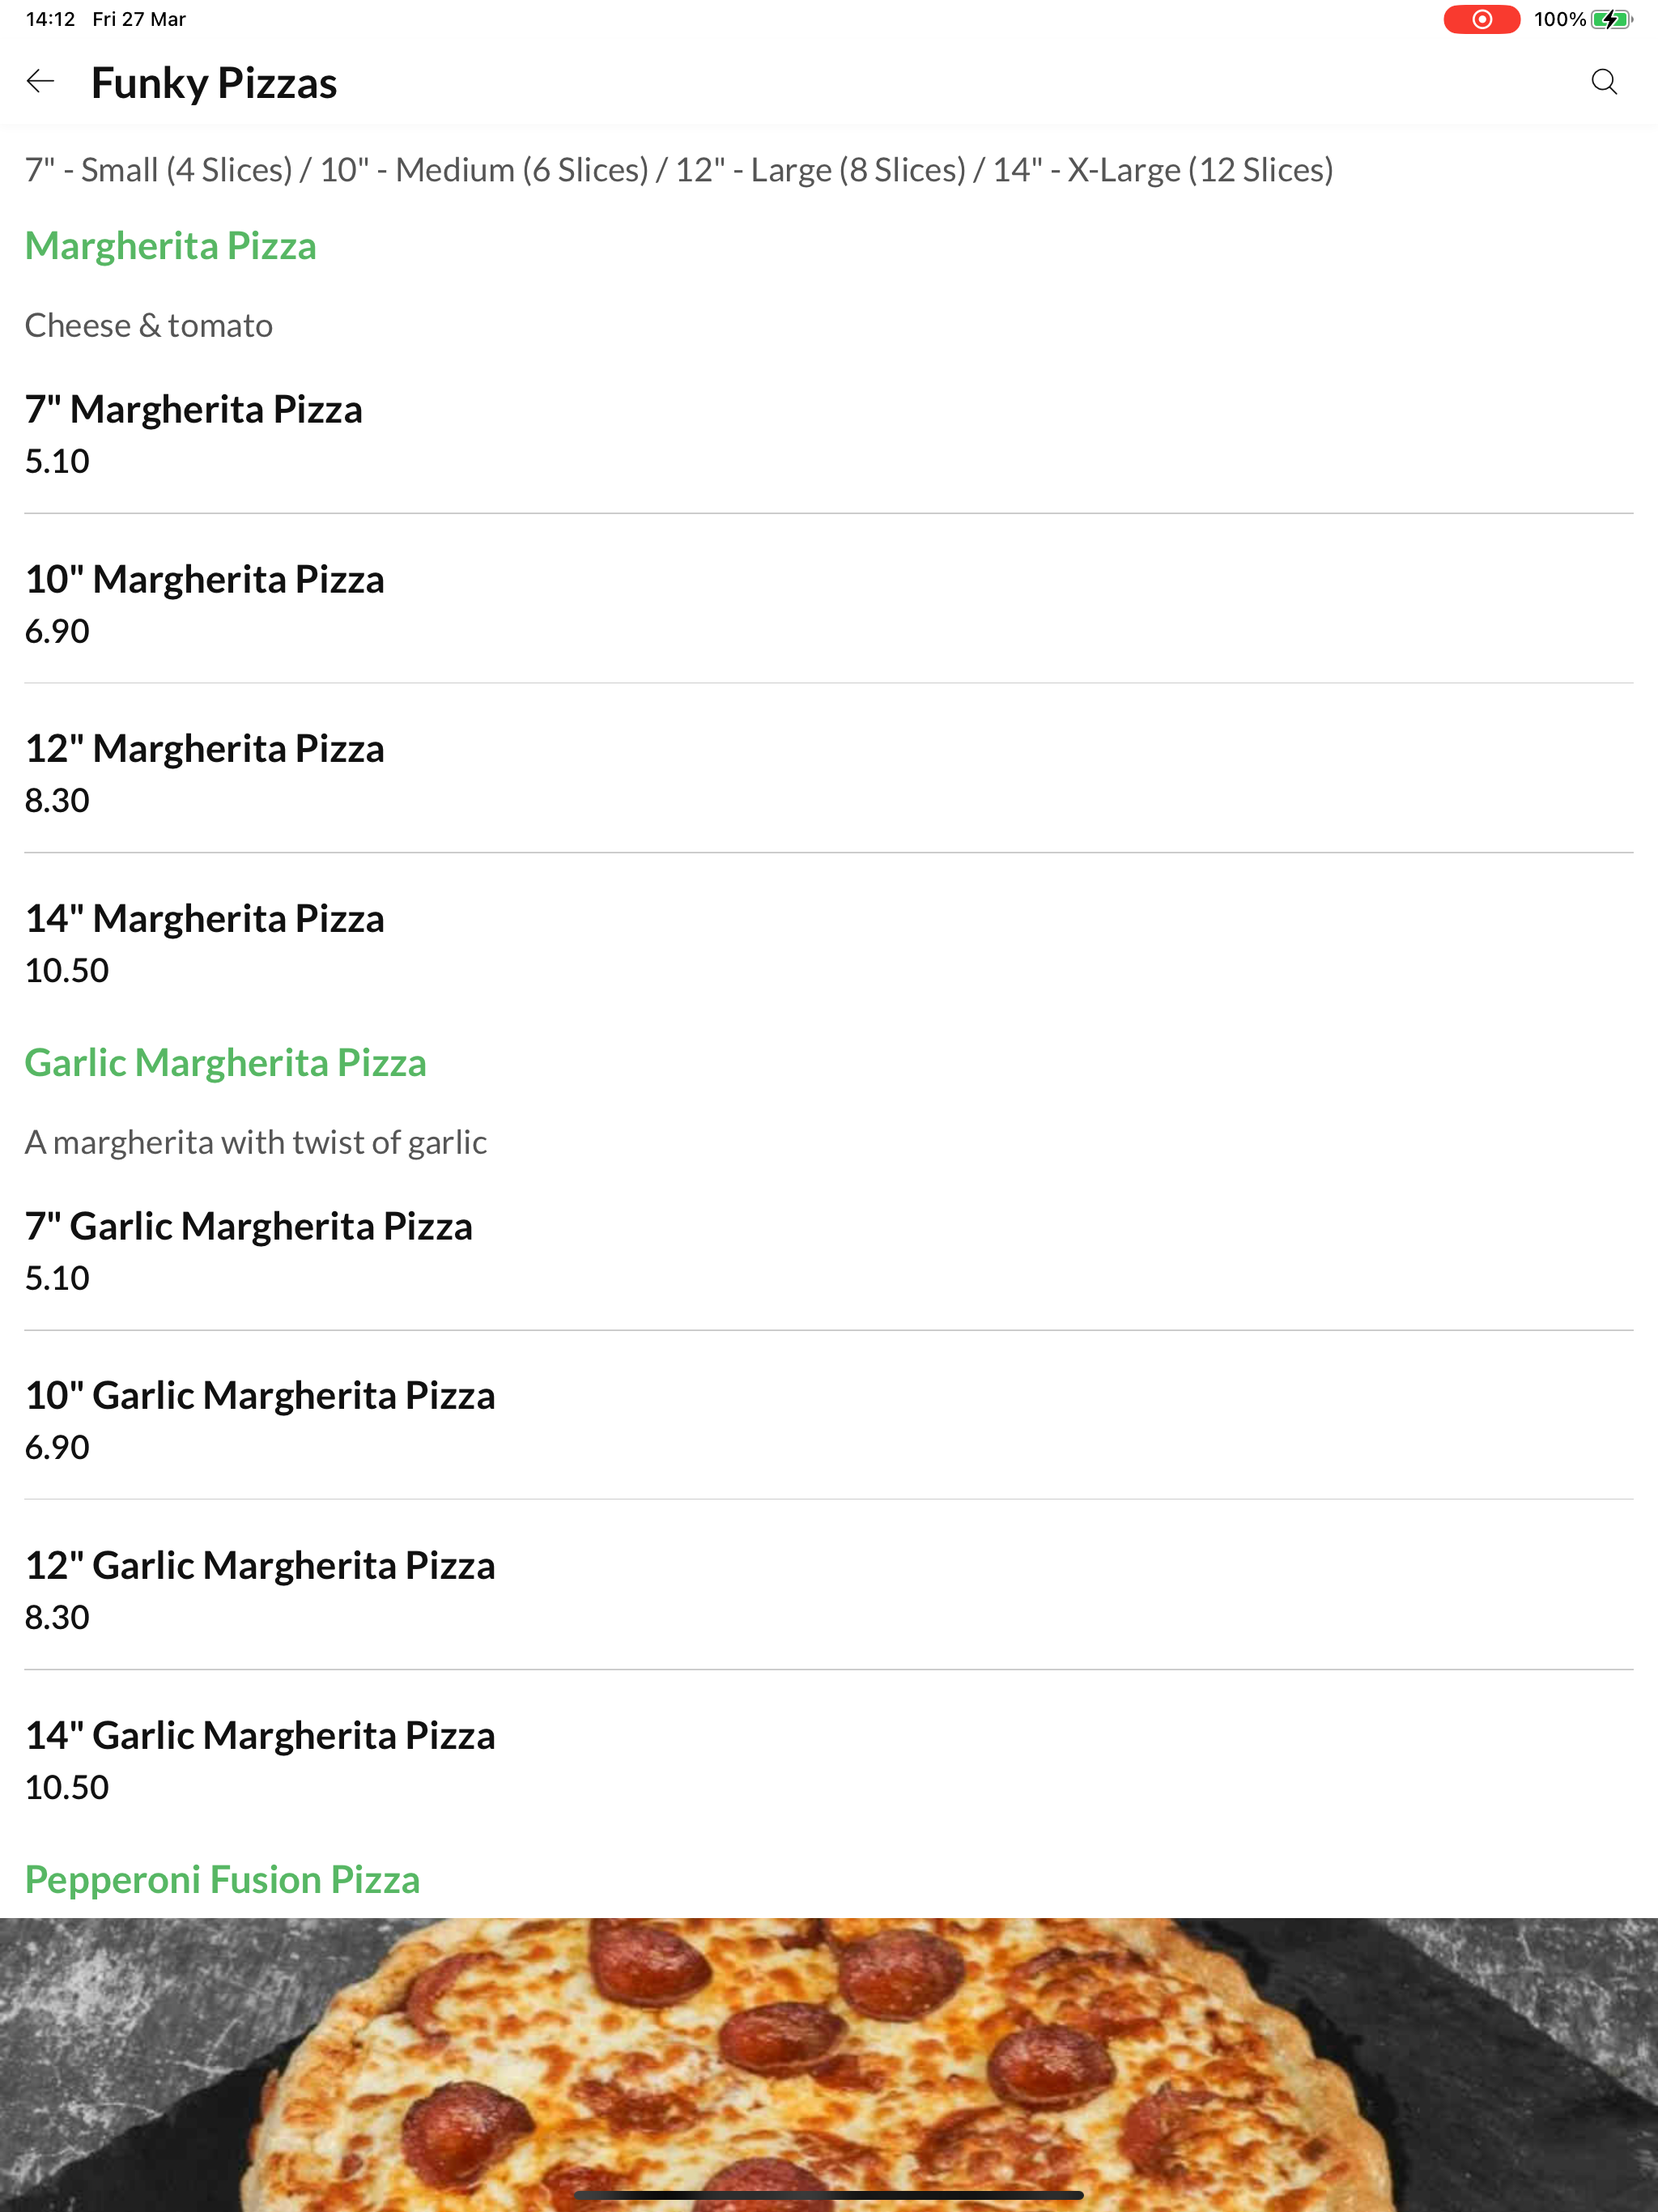Tap the Pepperoni Fusion Pizza heading
The width and height of the screenshot is (1658, 2212).
click(x=222, y=1880)
